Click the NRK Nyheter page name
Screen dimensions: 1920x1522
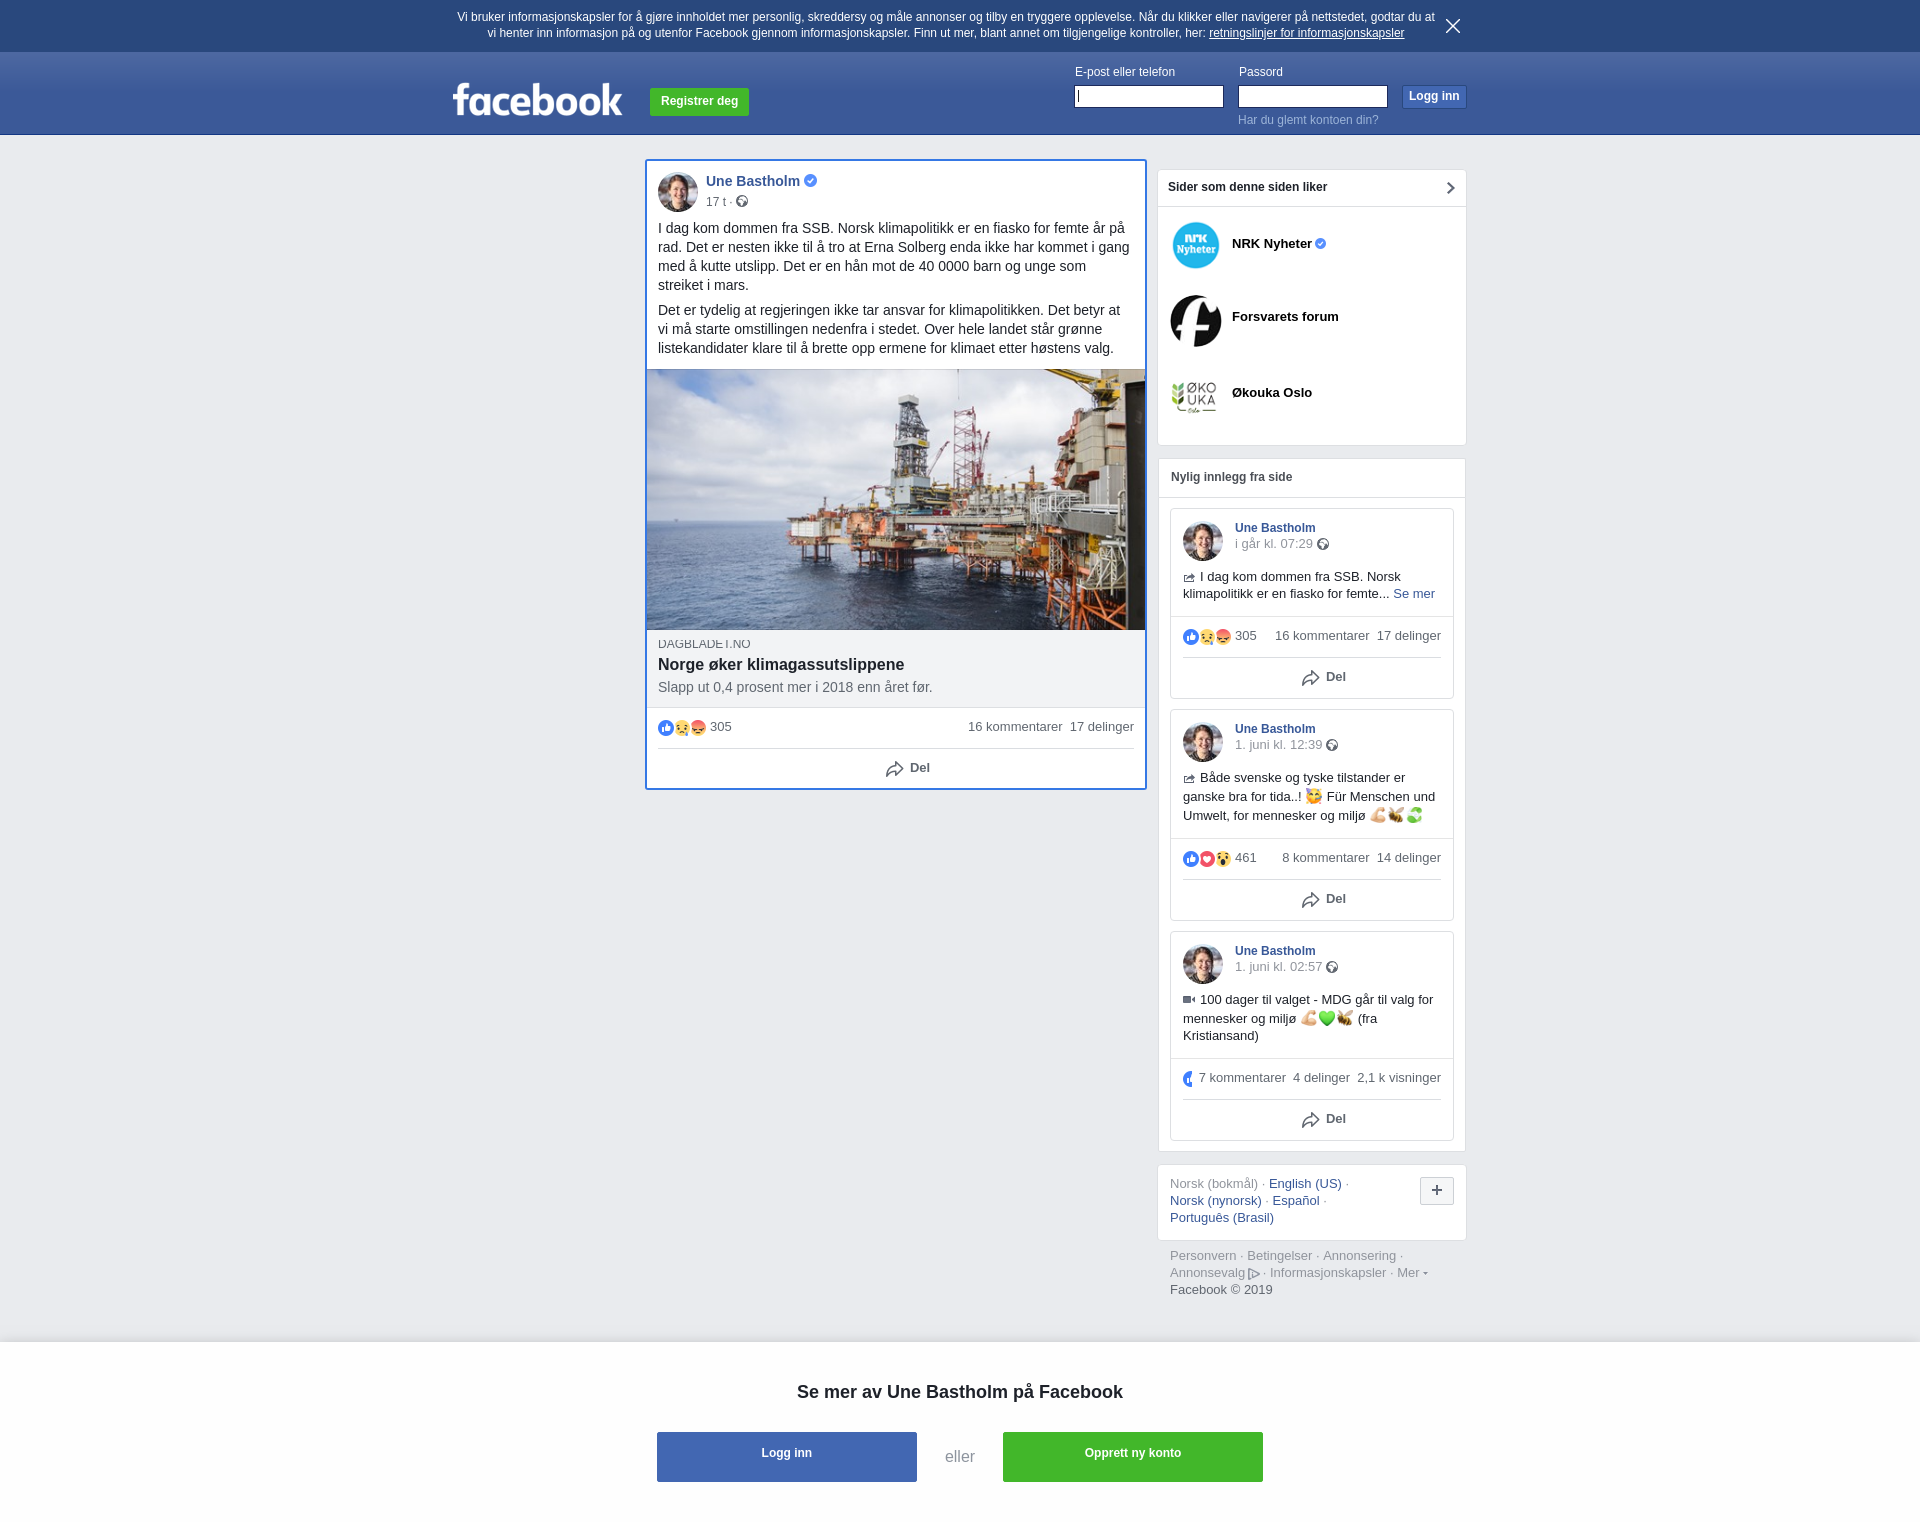point(1272,244)
